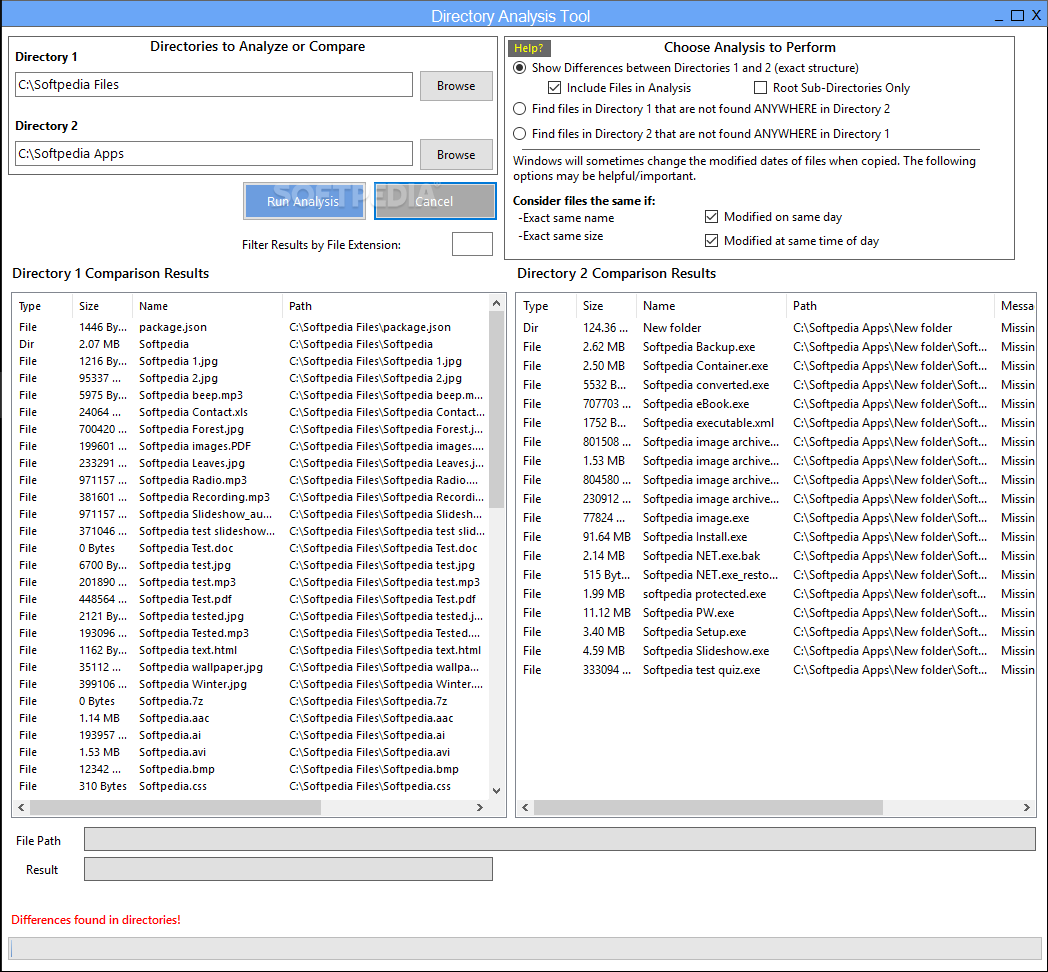Toggle Modified at same time of day checkbox

click(711, 241)
